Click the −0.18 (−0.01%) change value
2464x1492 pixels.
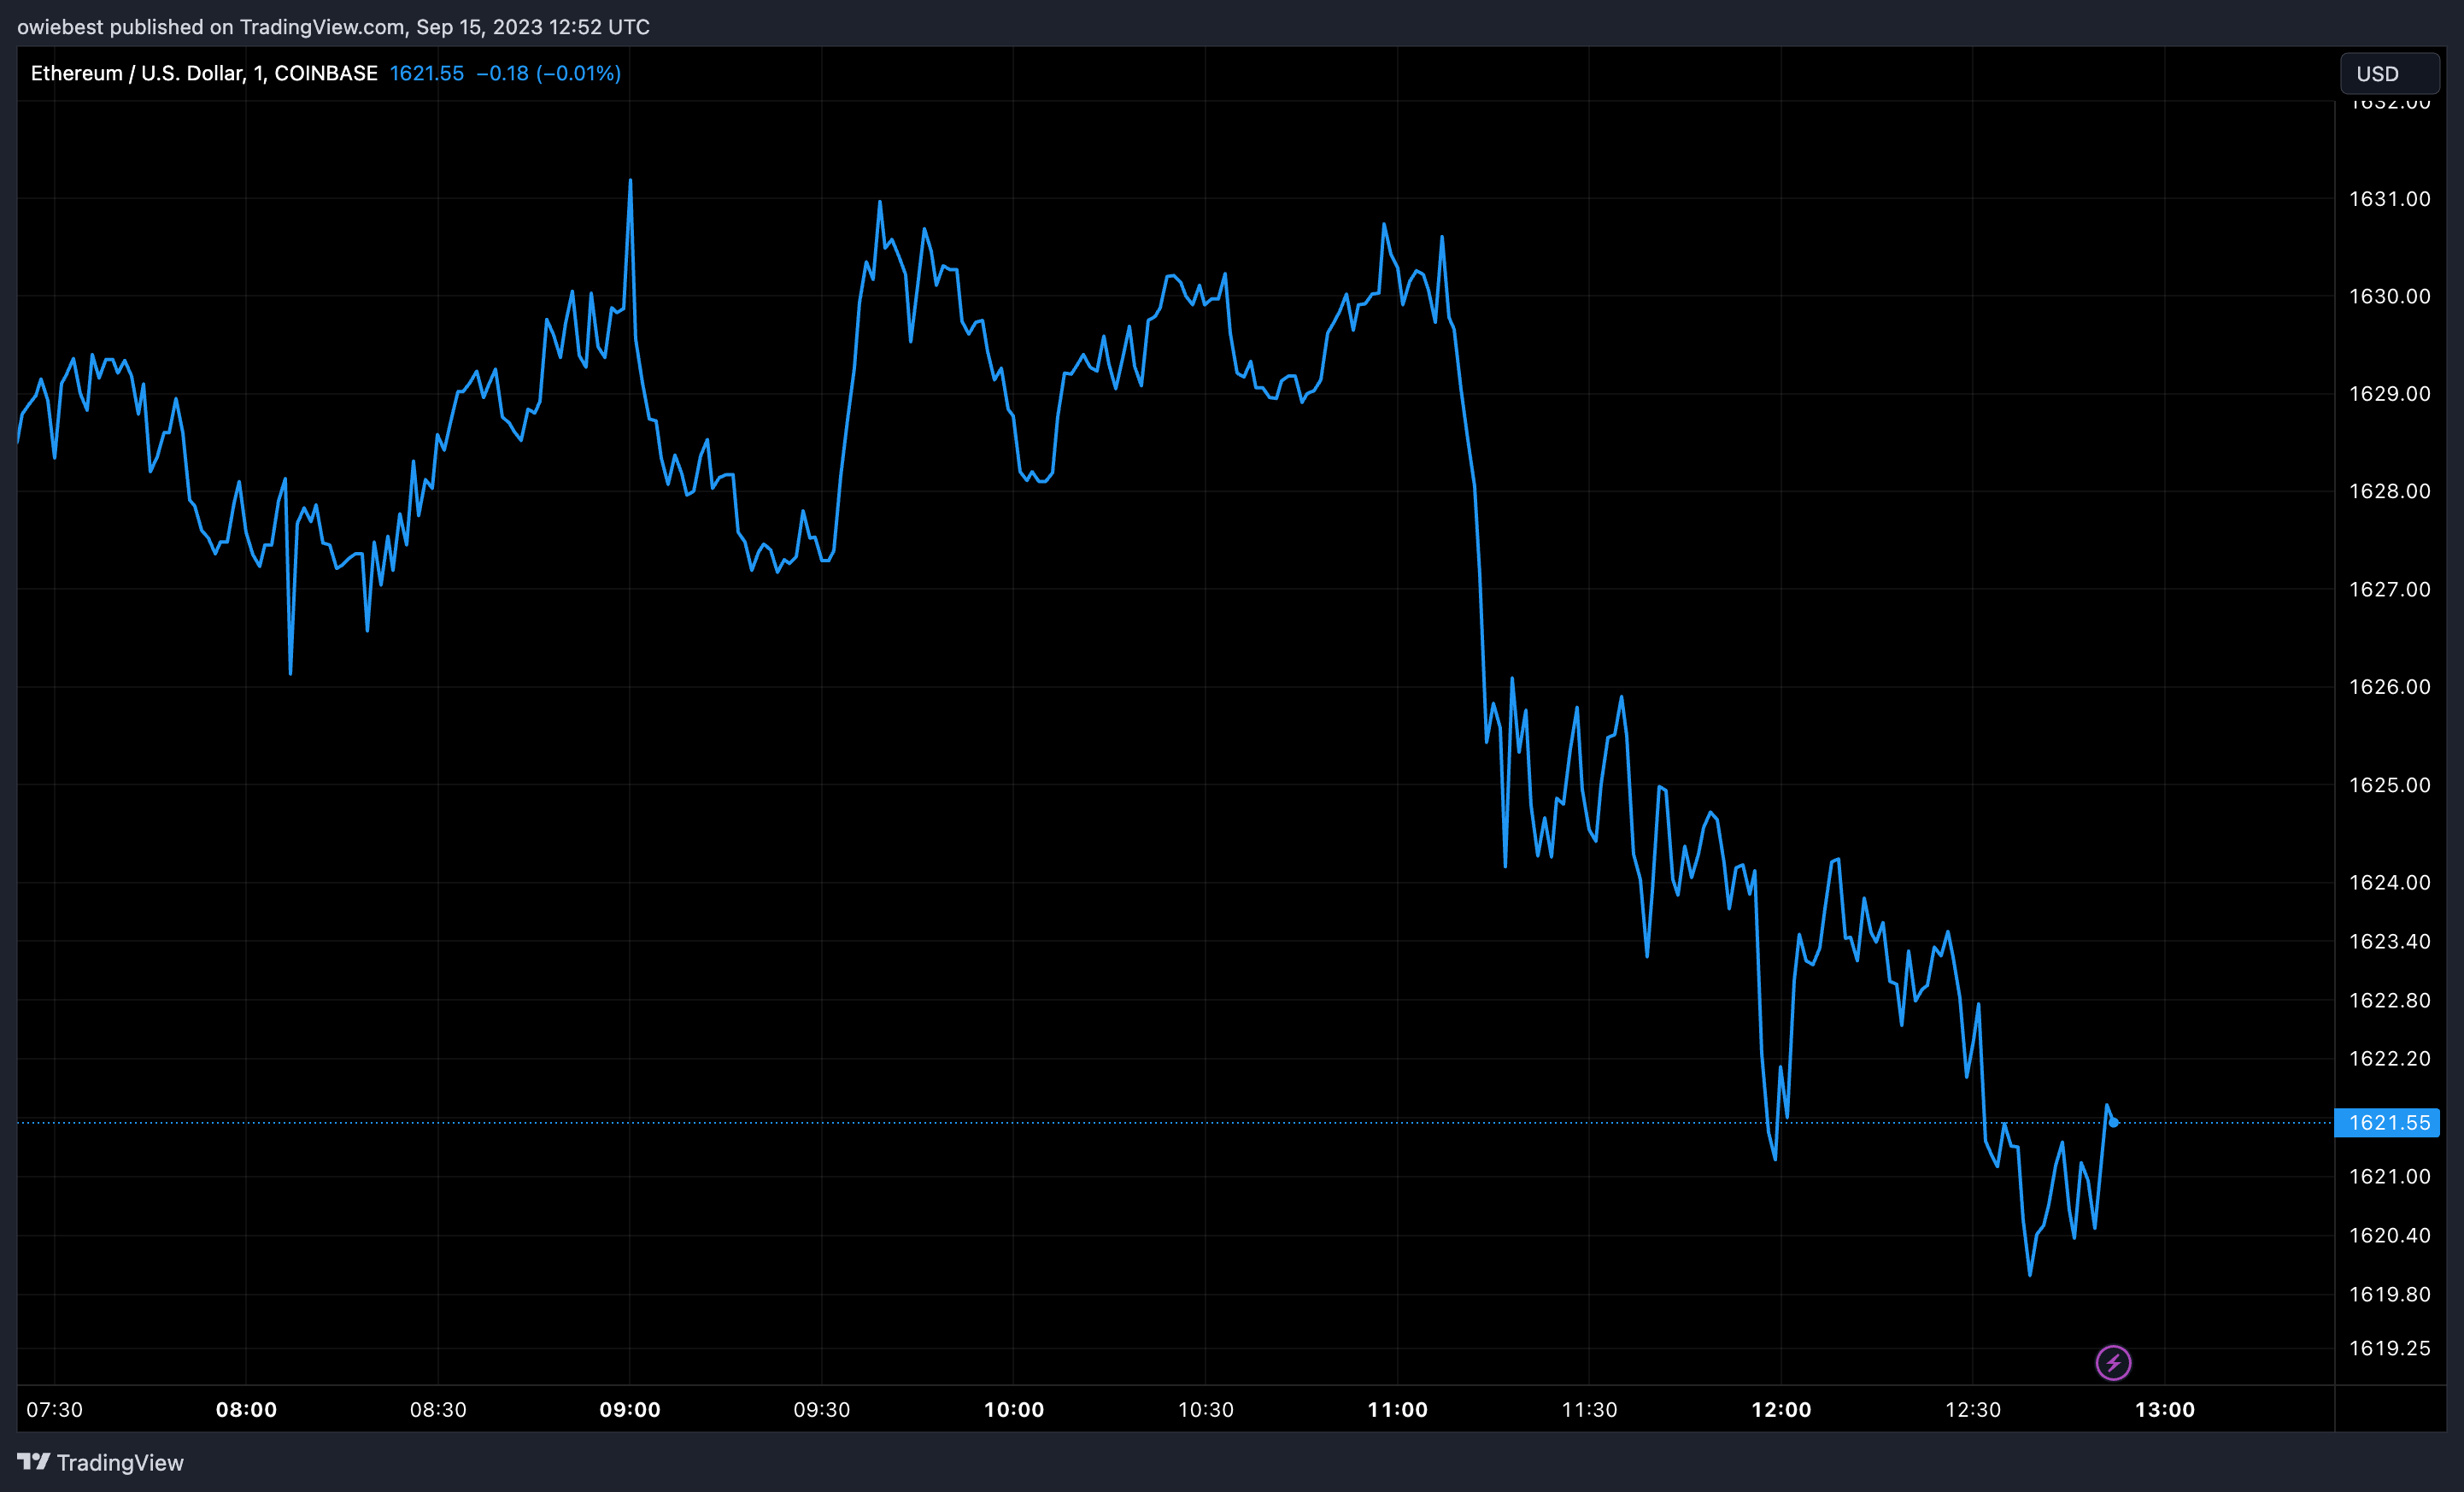(548, 73)
